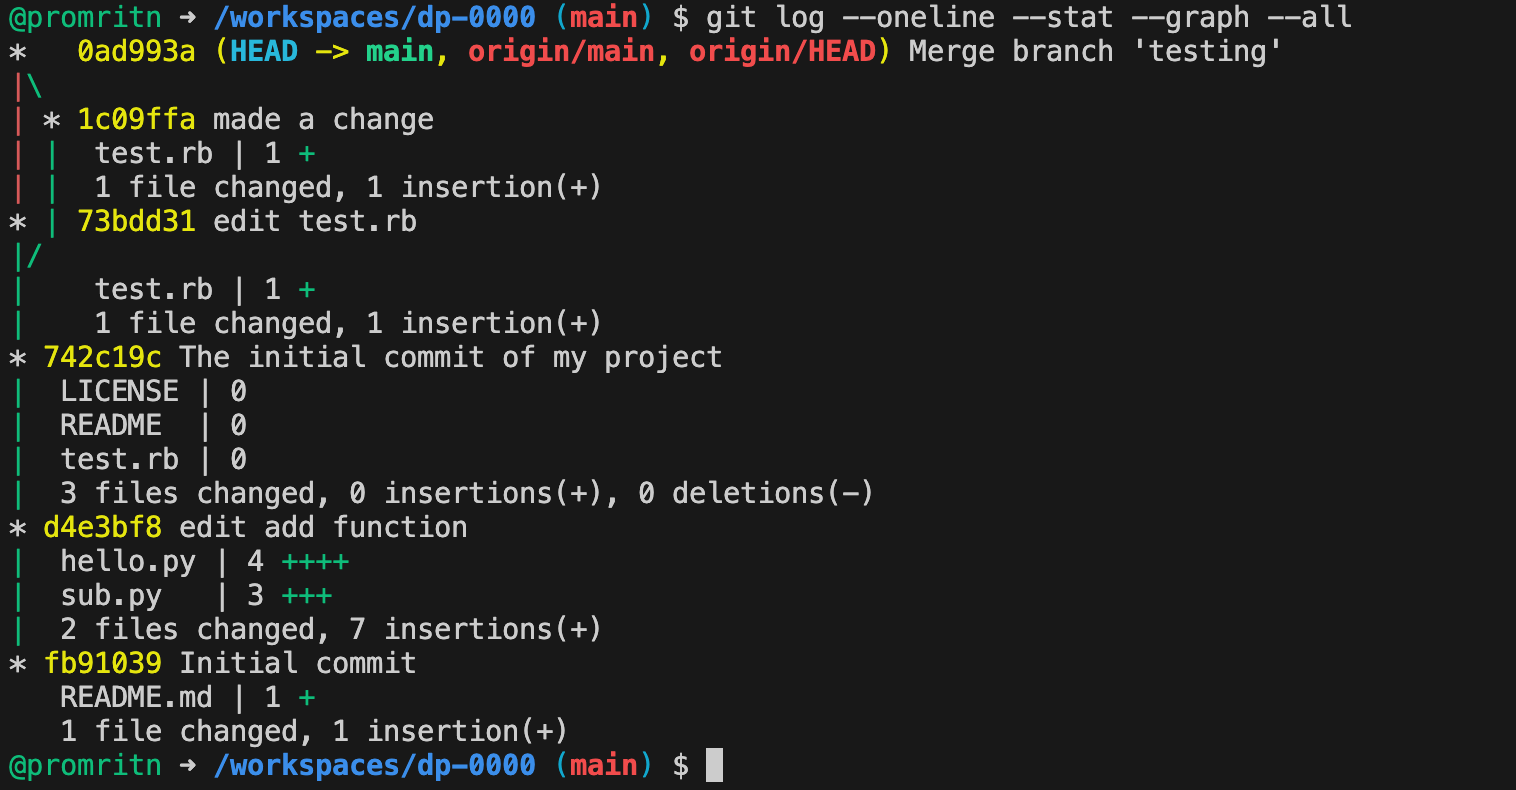Click the "edit add function" commit message
The image size is (1516, 790).
pos(323,527)
